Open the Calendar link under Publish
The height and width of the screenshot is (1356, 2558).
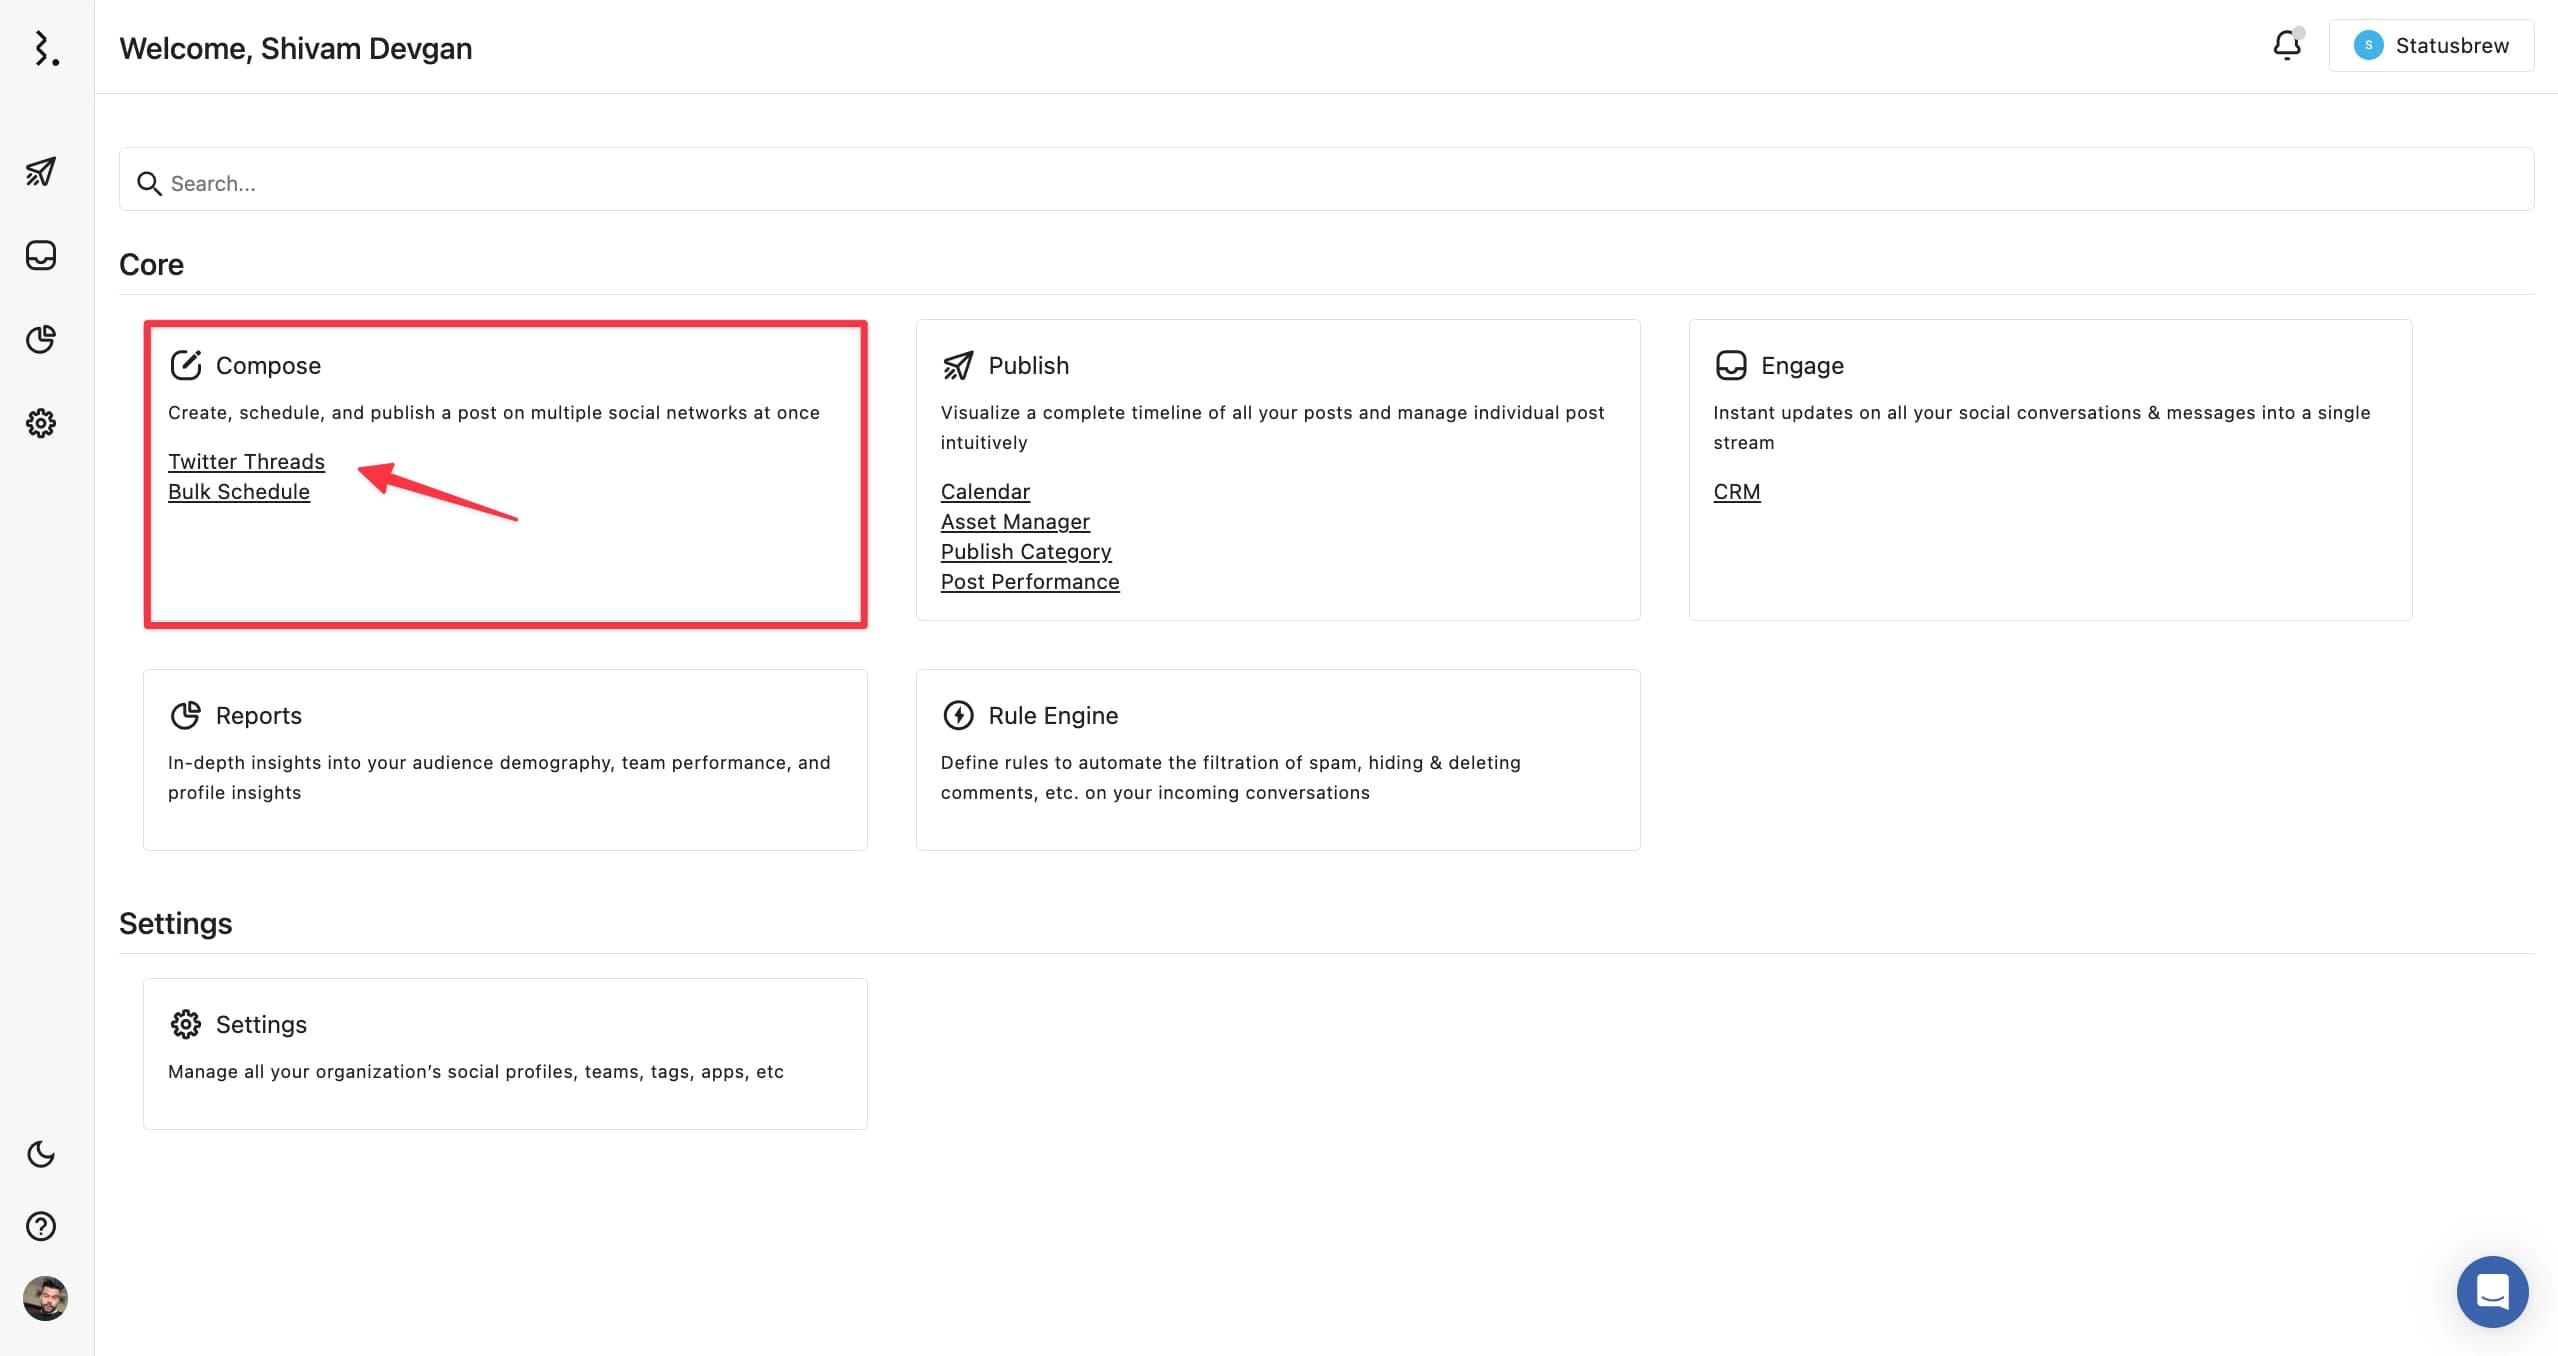(984, 491)
